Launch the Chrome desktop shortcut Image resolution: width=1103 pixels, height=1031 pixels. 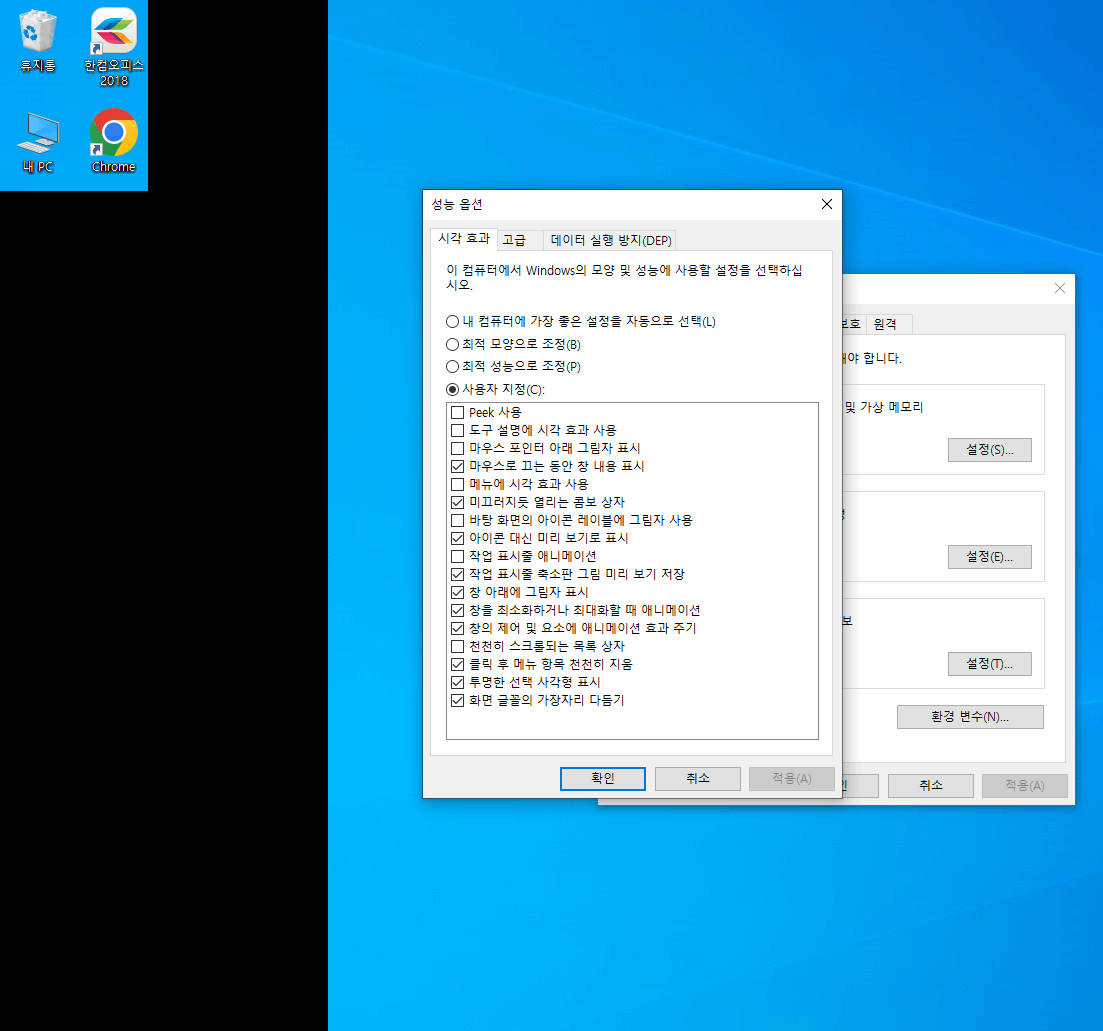pos(113,141)
